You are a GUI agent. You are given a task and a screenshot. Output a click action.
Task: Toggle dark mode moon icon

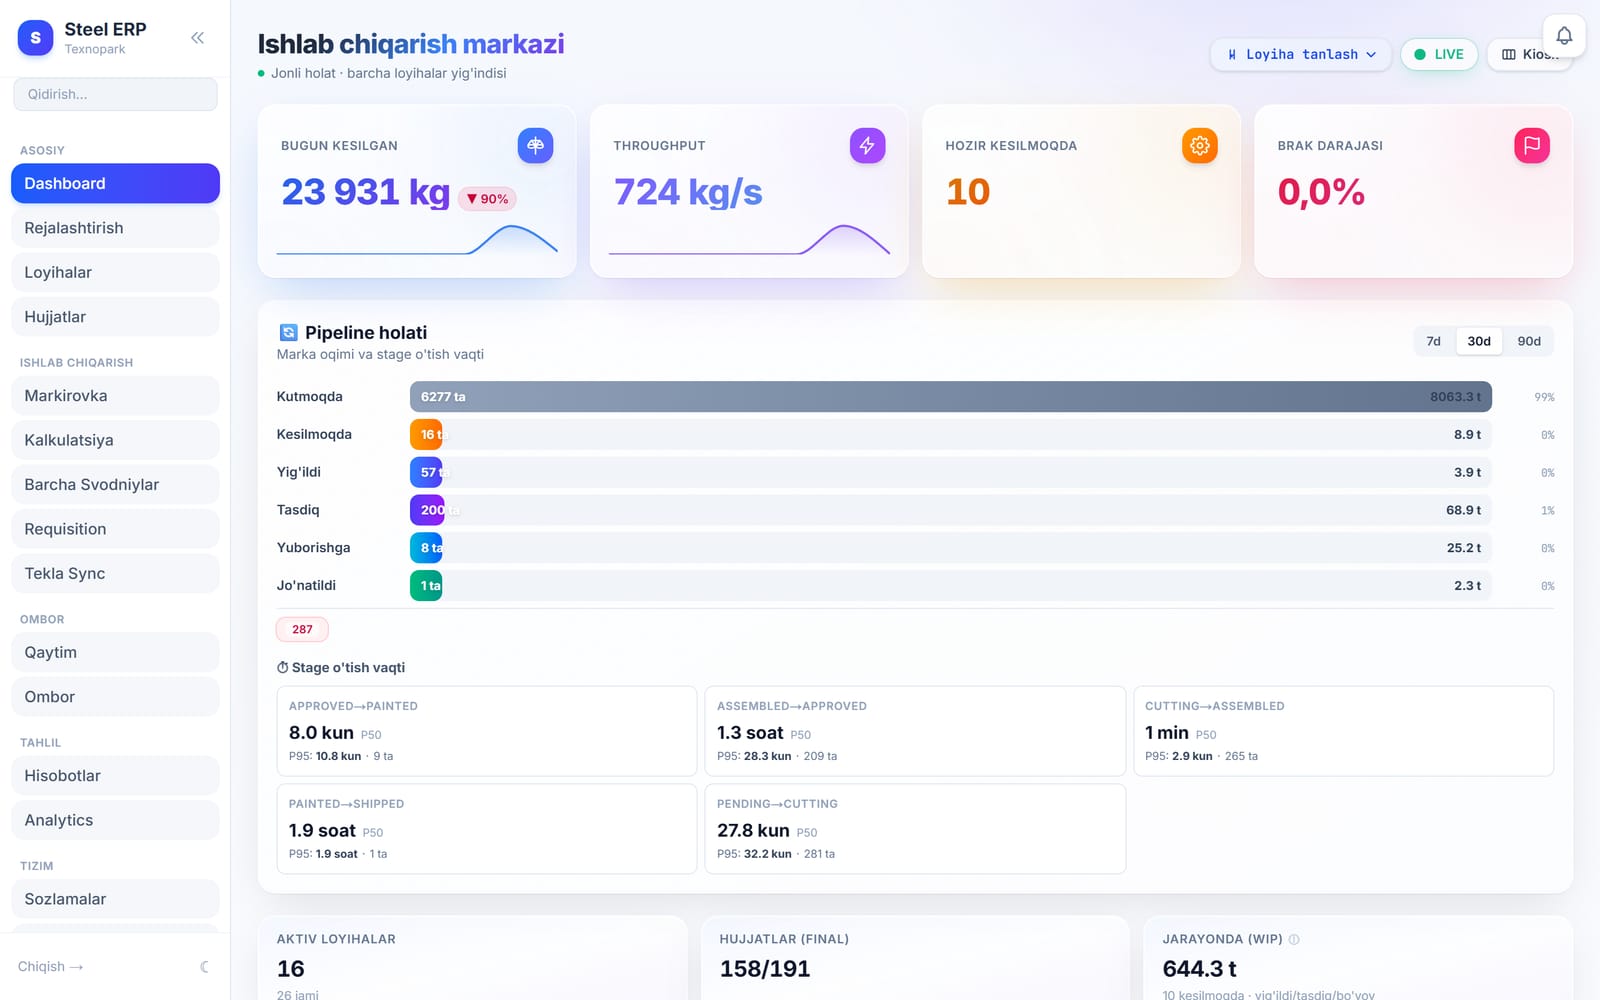click(x=204, y=967)
